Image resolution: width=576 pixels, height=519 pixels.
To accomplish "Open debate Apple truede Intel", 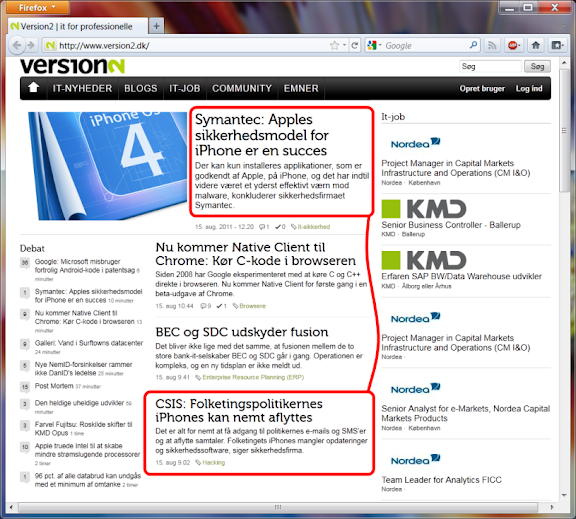I will coord(87,450).
